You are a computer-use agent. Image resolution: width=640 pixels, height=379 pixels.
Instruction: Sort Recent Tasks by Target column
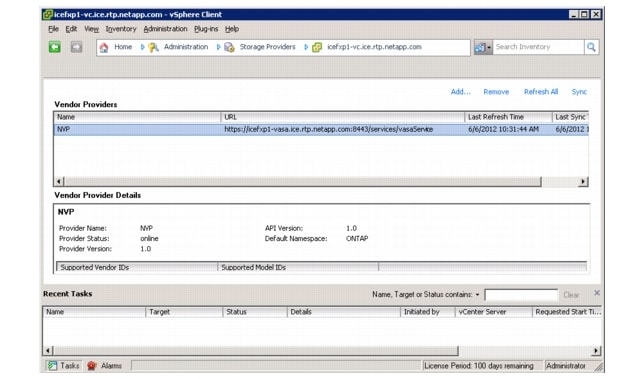(x=184, y=312)
